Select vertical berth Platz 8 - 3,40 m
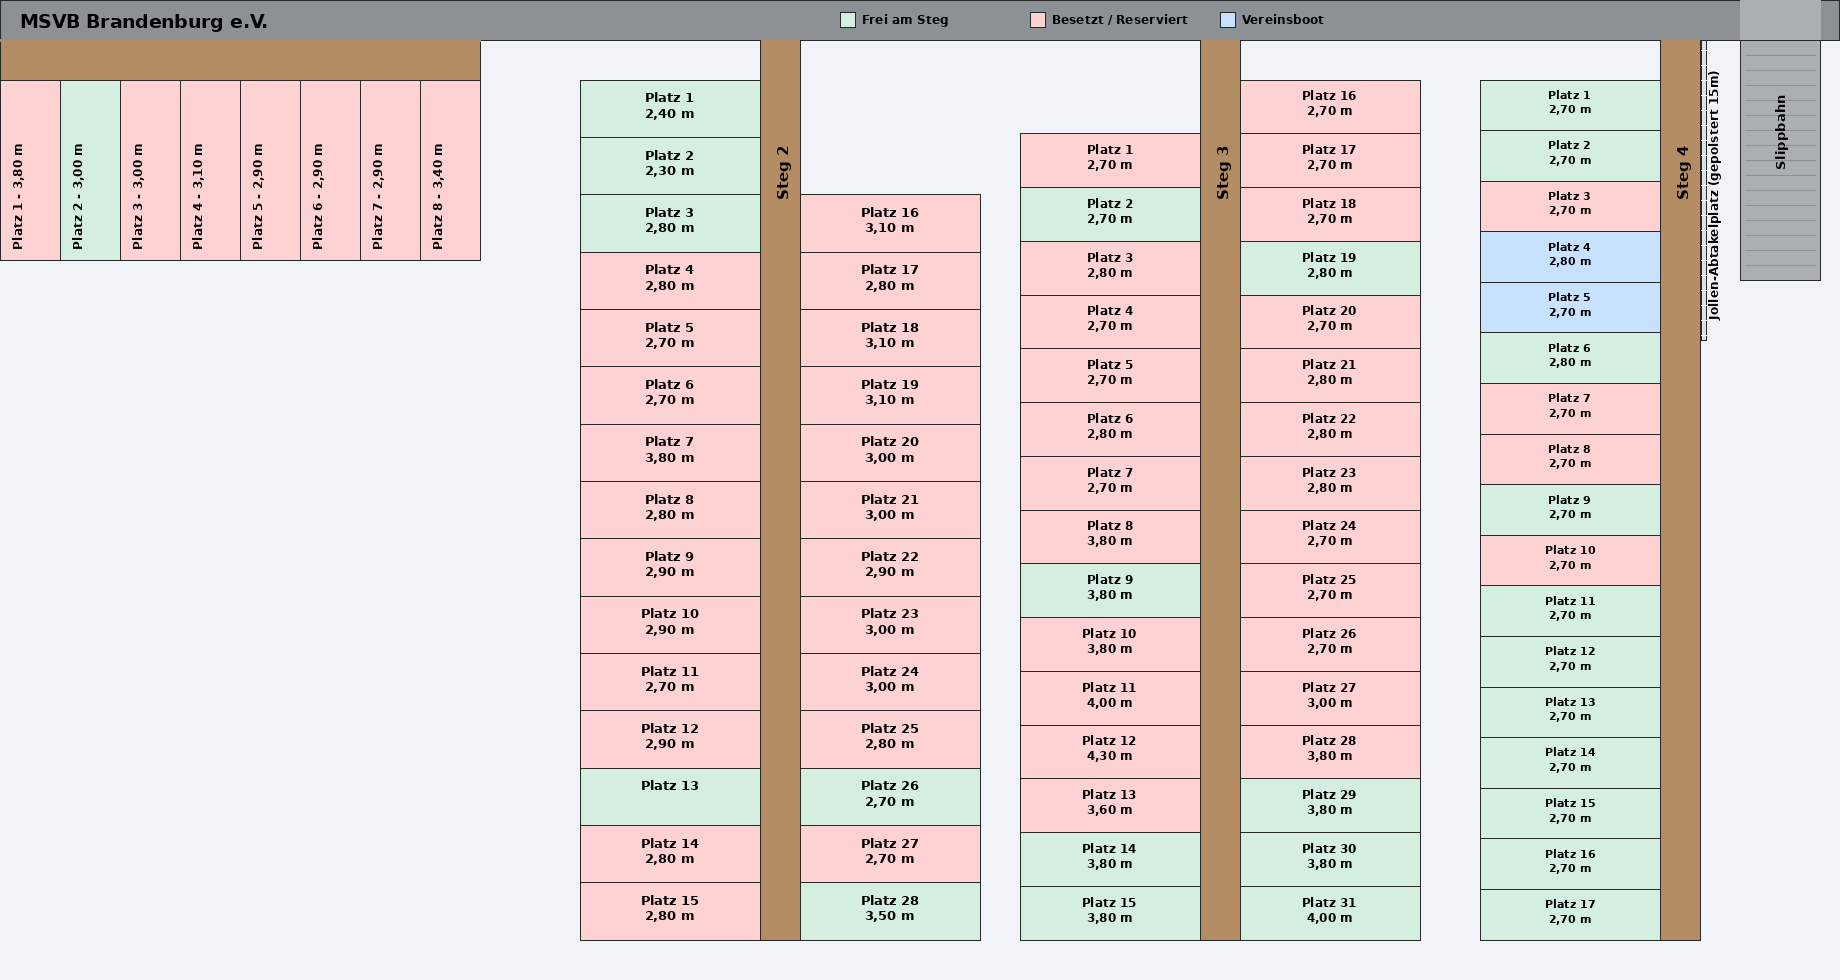Viewport: 1840px width, 980px height. [451, 171]
